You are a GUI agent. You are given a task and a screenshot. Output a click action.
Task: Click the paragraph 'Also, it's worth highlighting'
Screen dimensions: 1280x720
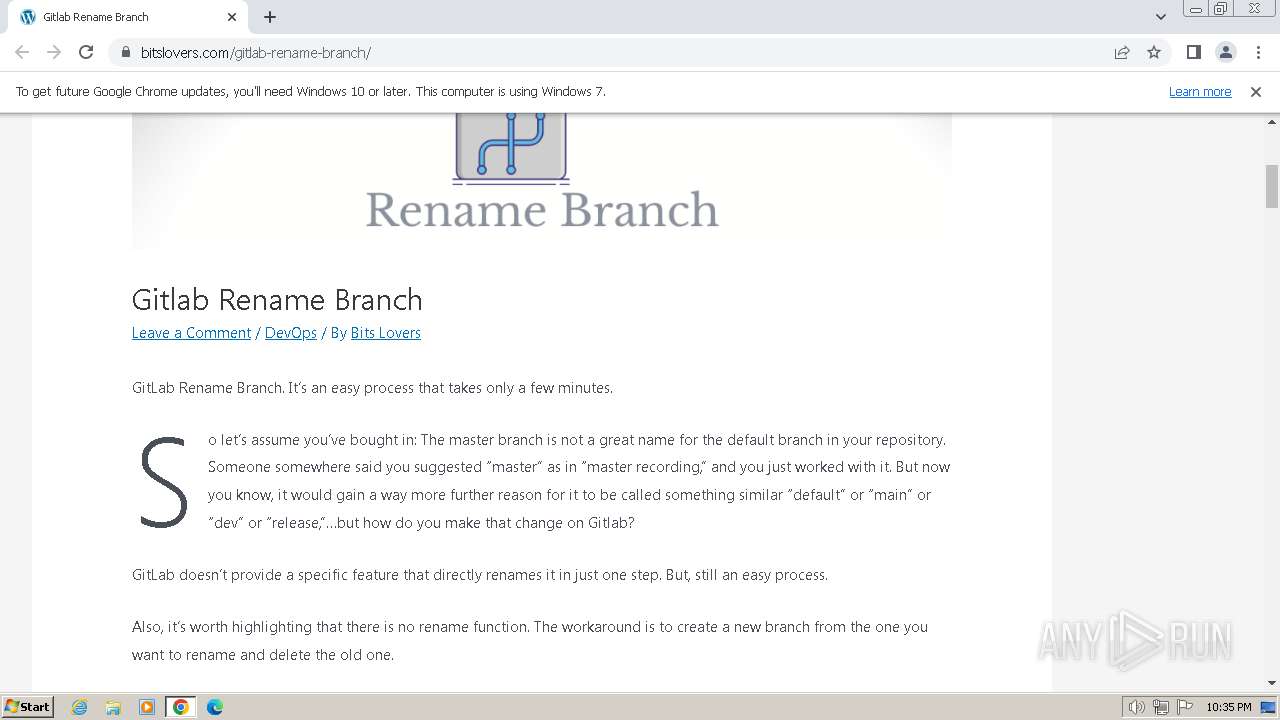[531, 641]
